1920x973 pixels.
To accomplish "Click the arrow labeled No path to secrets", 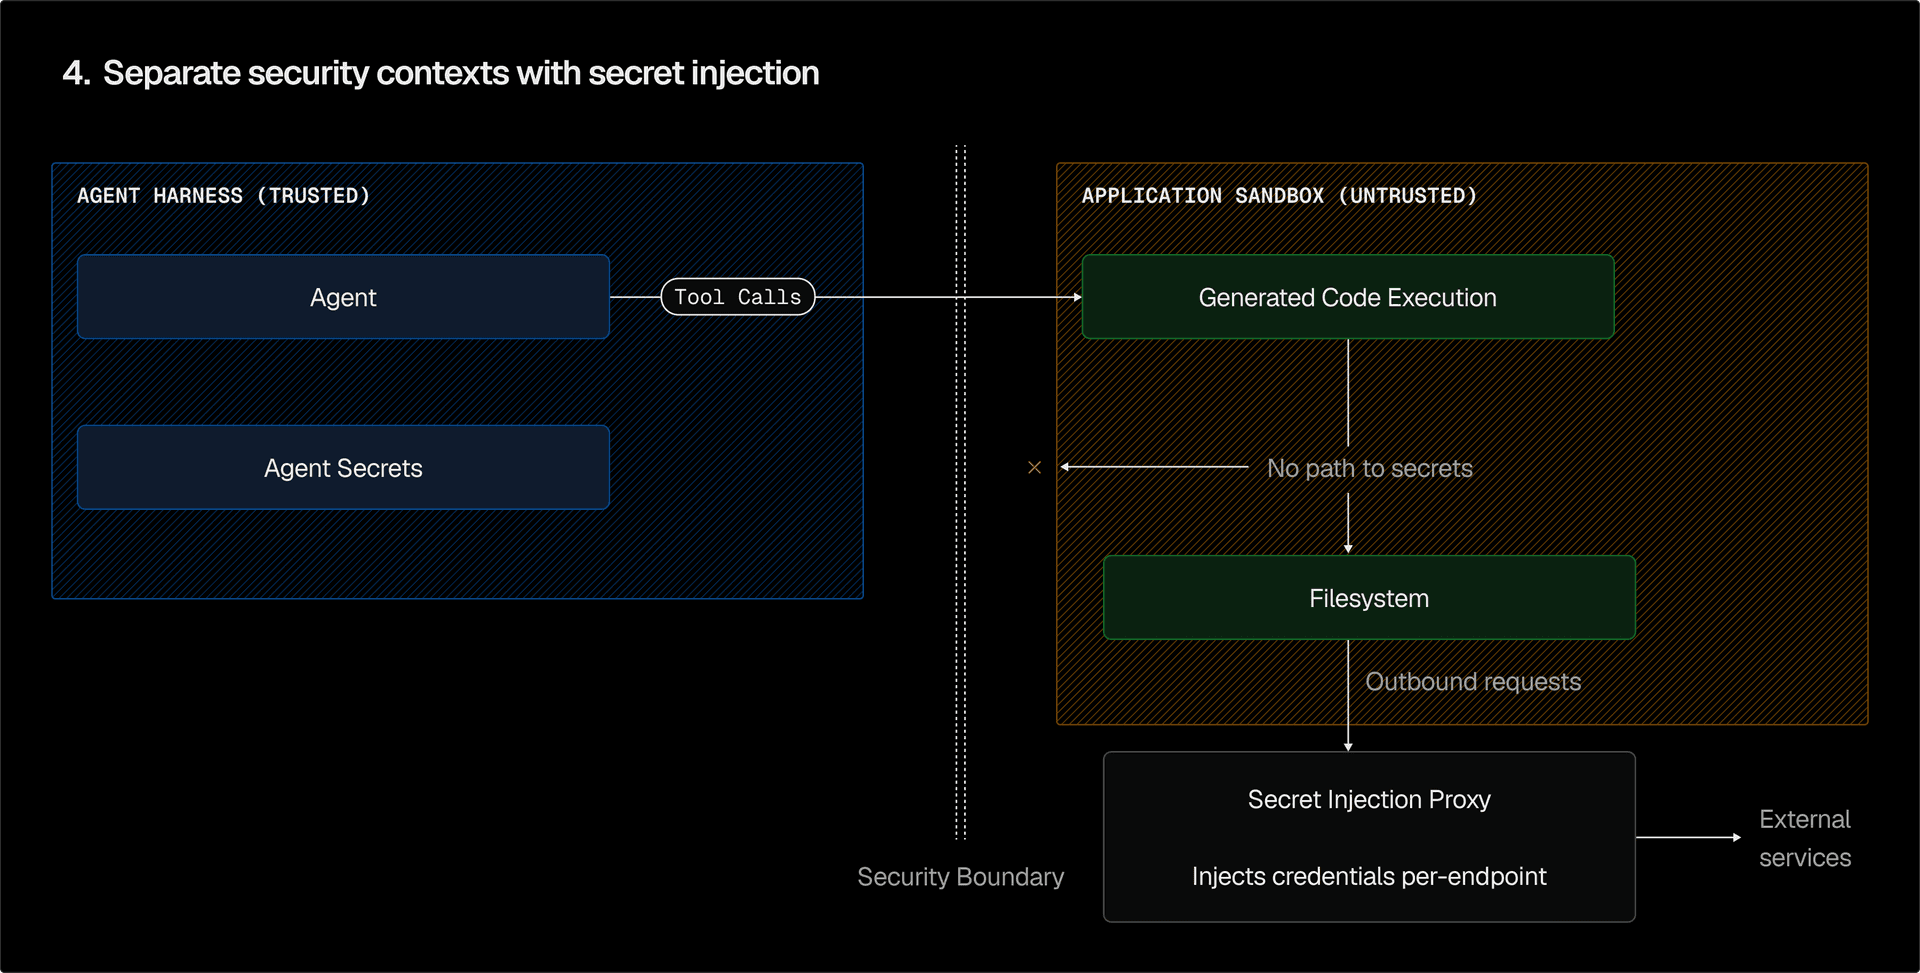I will click(x=1150, y=467).
